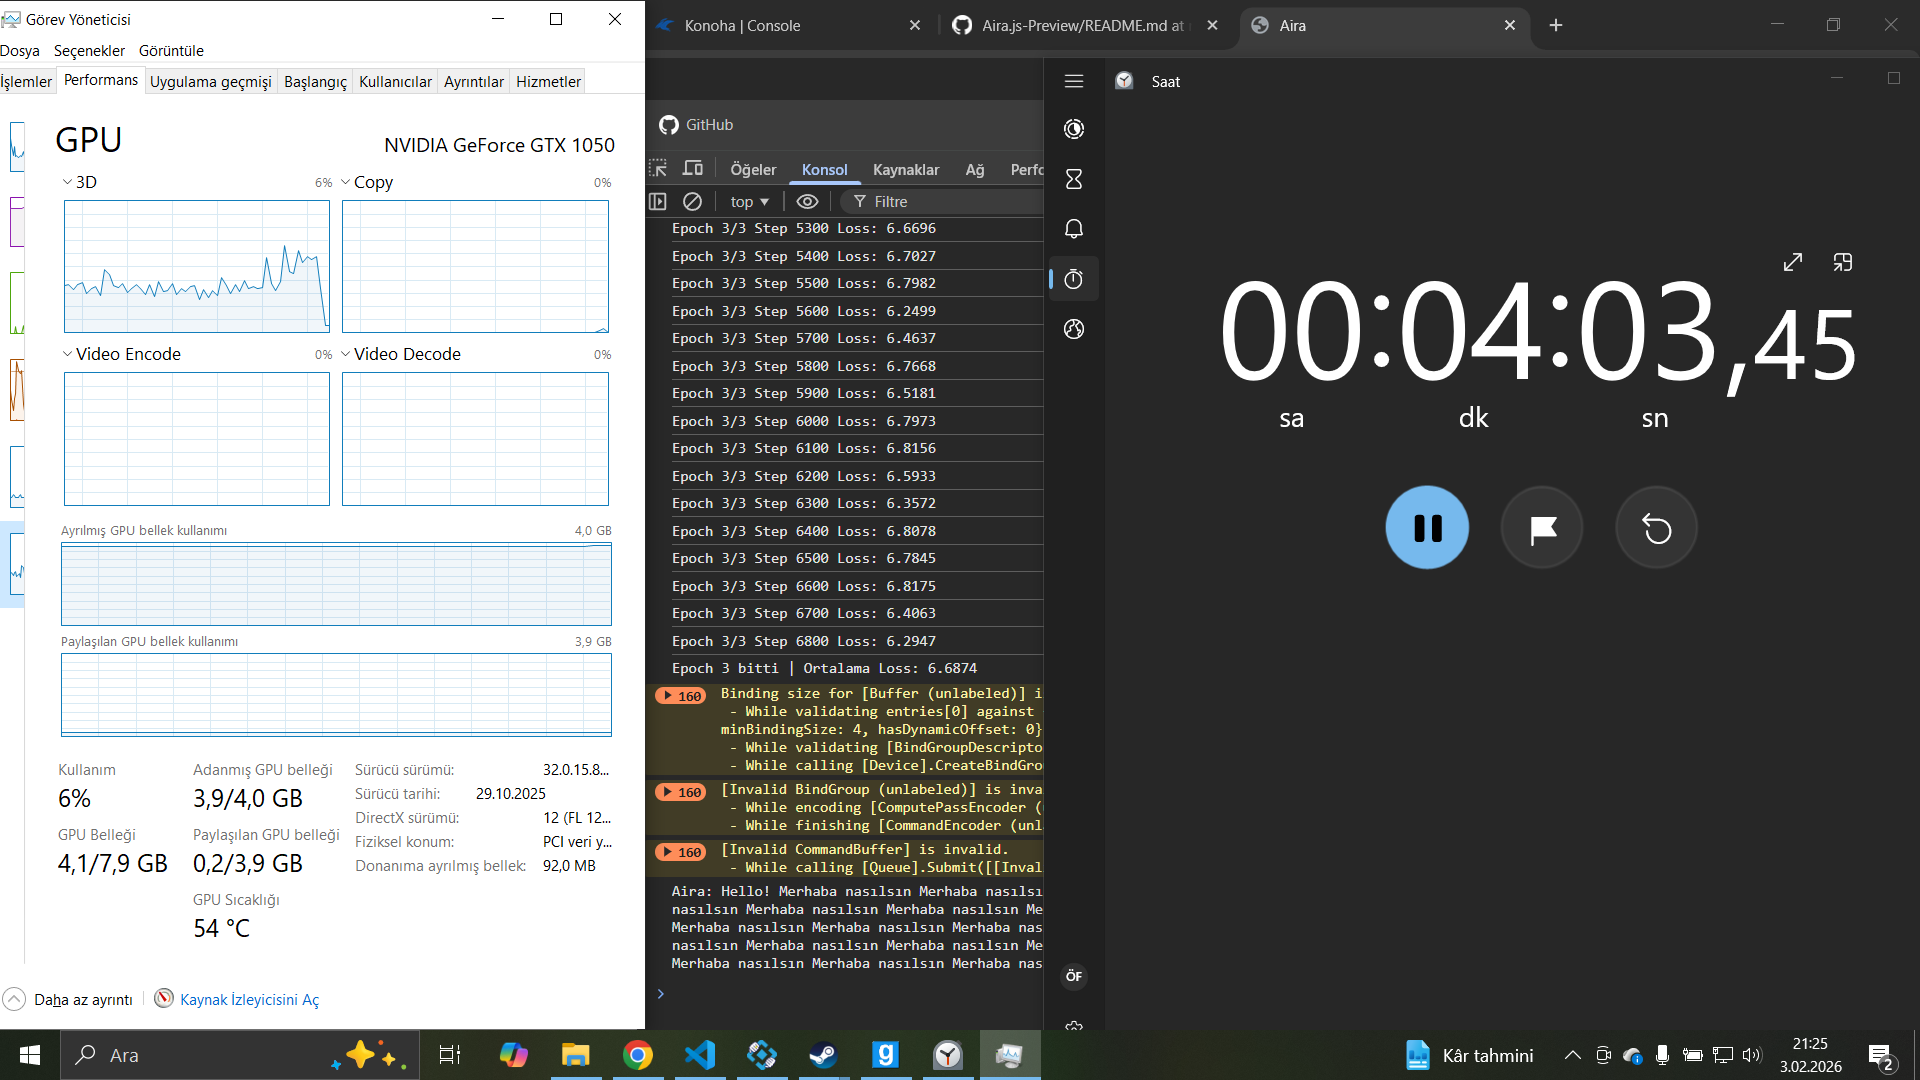This screenshot has height=1080, width=1920.
Task: Pause the running stopwatch
Action: [1427, 527]
